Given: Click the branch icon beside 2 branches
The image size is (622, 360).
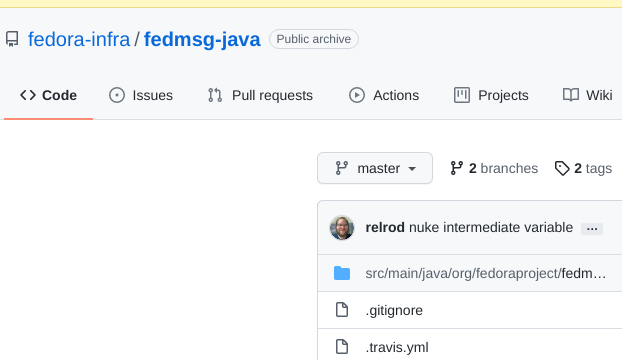Looking at the screenshot, I should (457, 168).
